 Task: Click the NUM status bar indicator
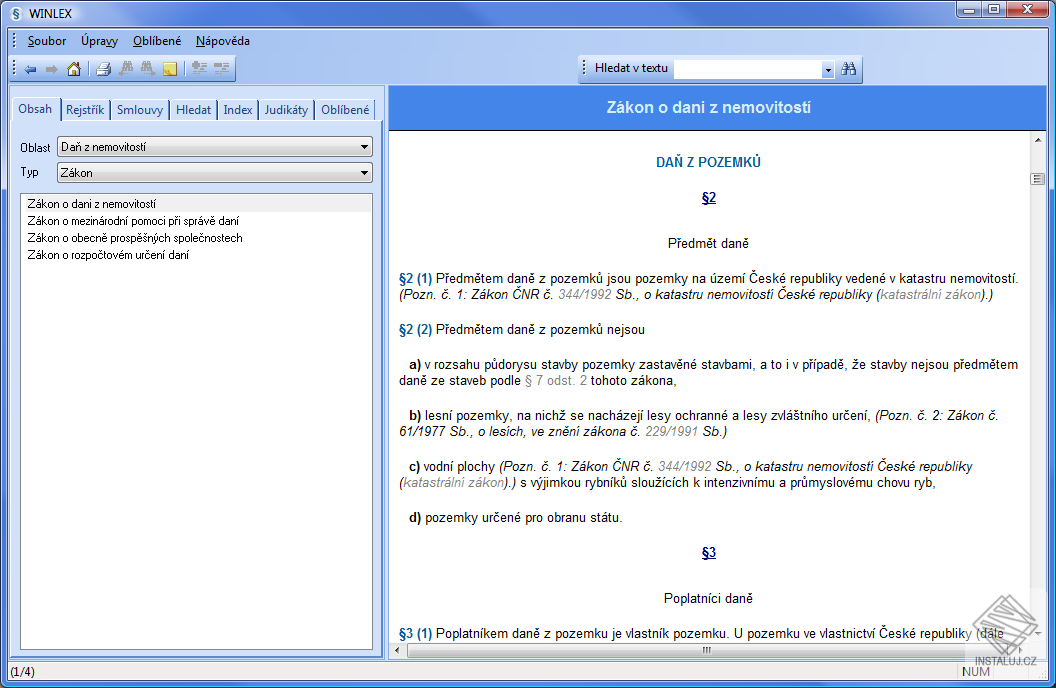976,672
